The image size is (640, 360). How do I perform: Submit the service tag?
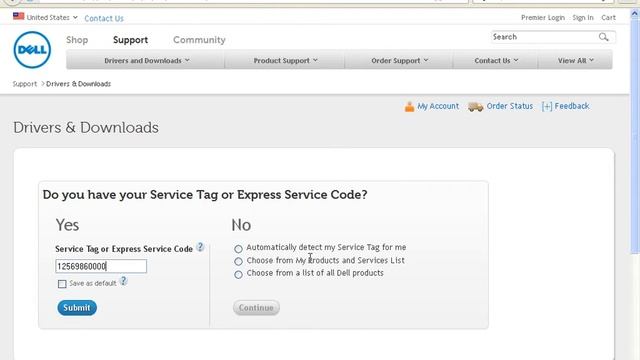[x=77, y=308]
